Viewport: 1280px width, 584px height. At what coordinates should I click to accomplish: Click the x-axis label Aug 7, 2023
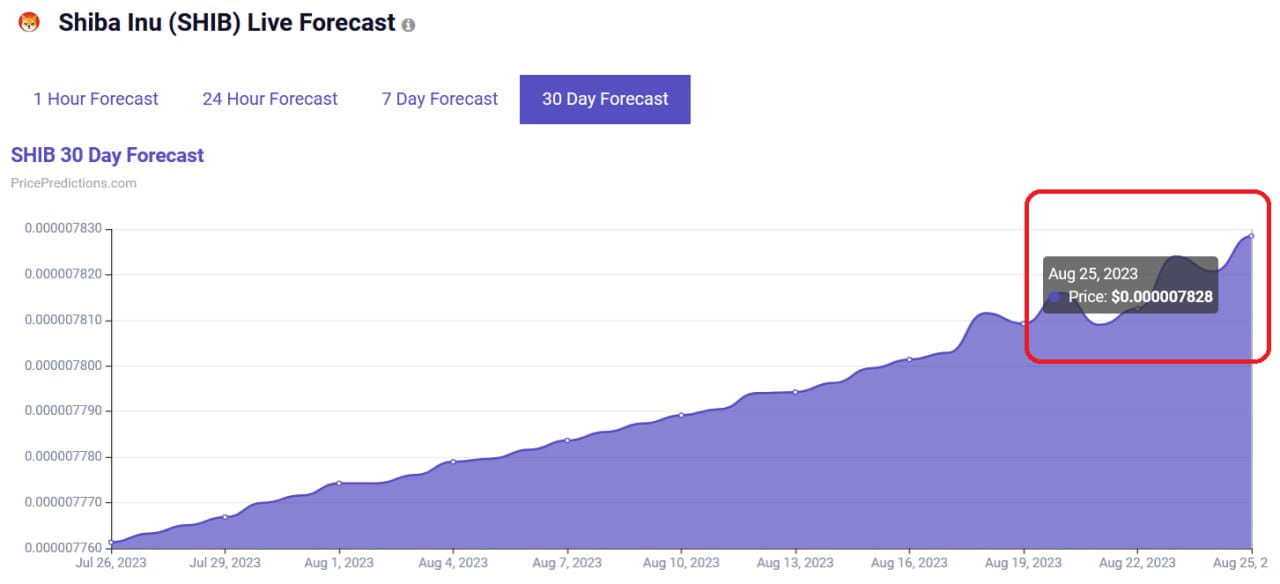pos(567,563)
